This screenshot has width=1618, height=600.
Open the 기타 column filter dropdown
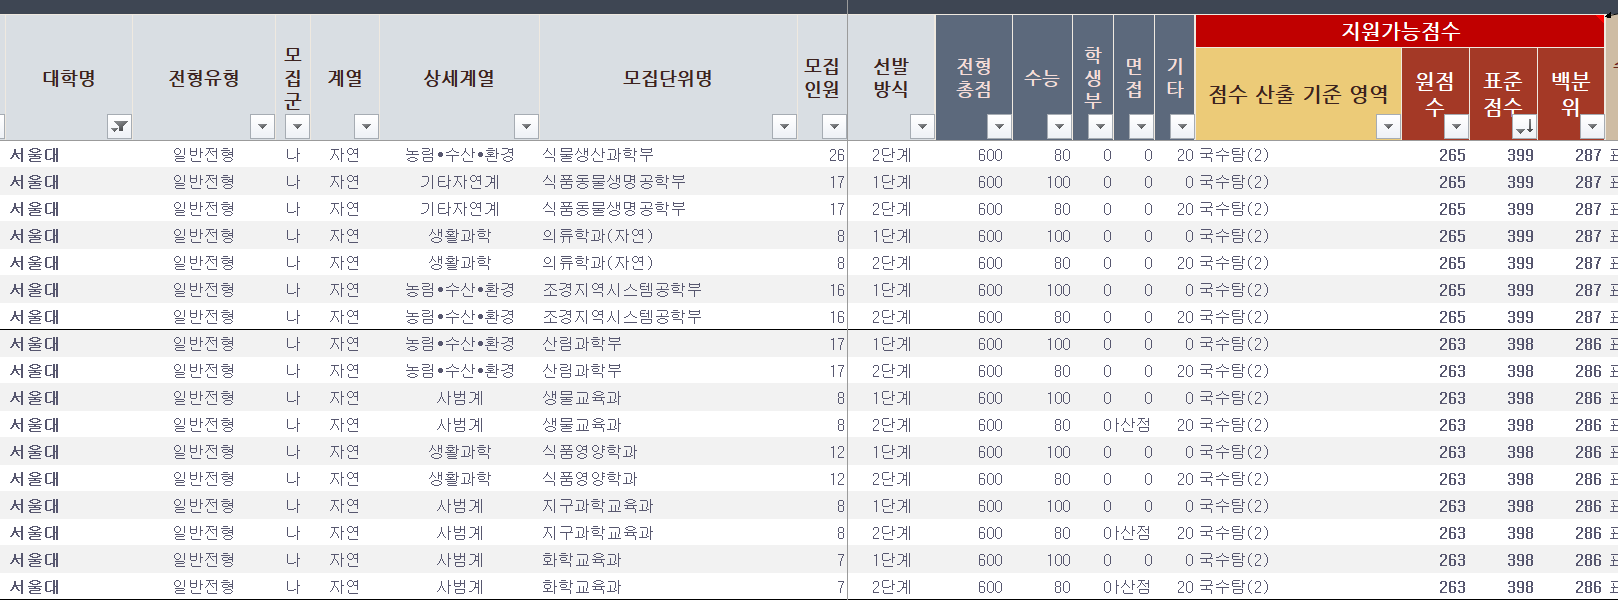(1182, 126)
